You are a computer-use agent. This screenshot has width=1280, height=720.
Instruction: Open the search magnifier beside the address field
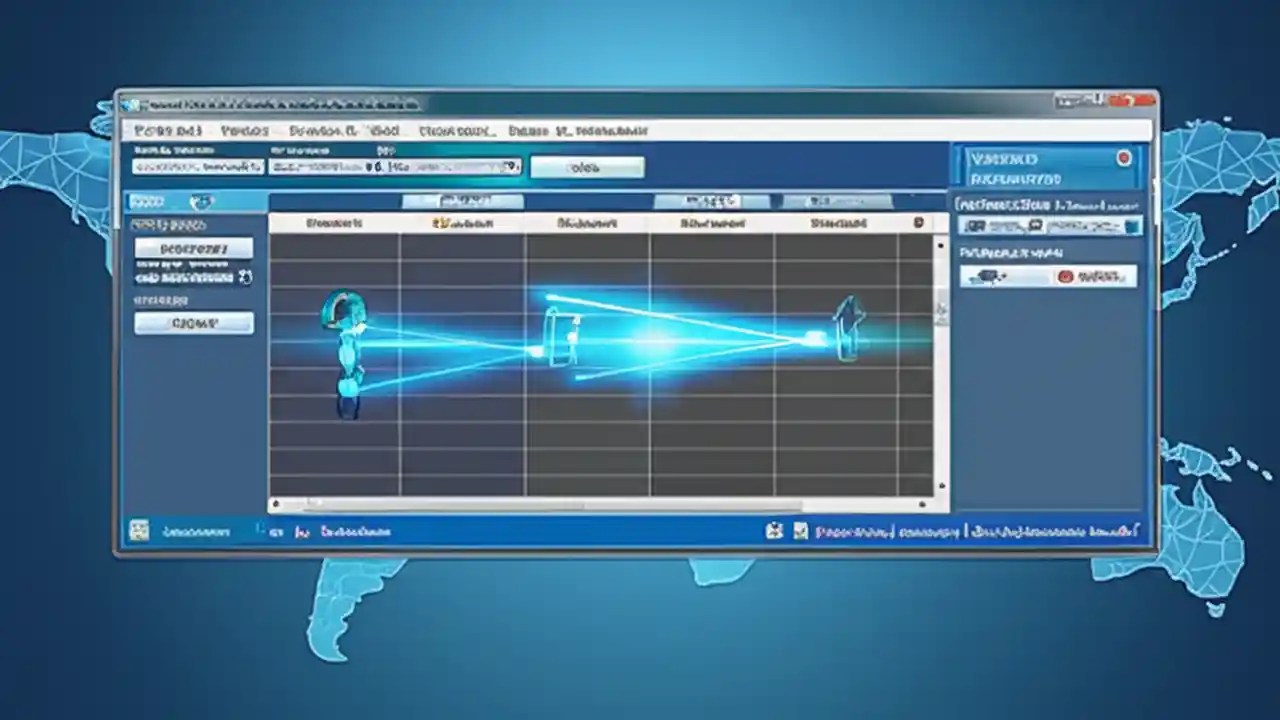point(512,166)
